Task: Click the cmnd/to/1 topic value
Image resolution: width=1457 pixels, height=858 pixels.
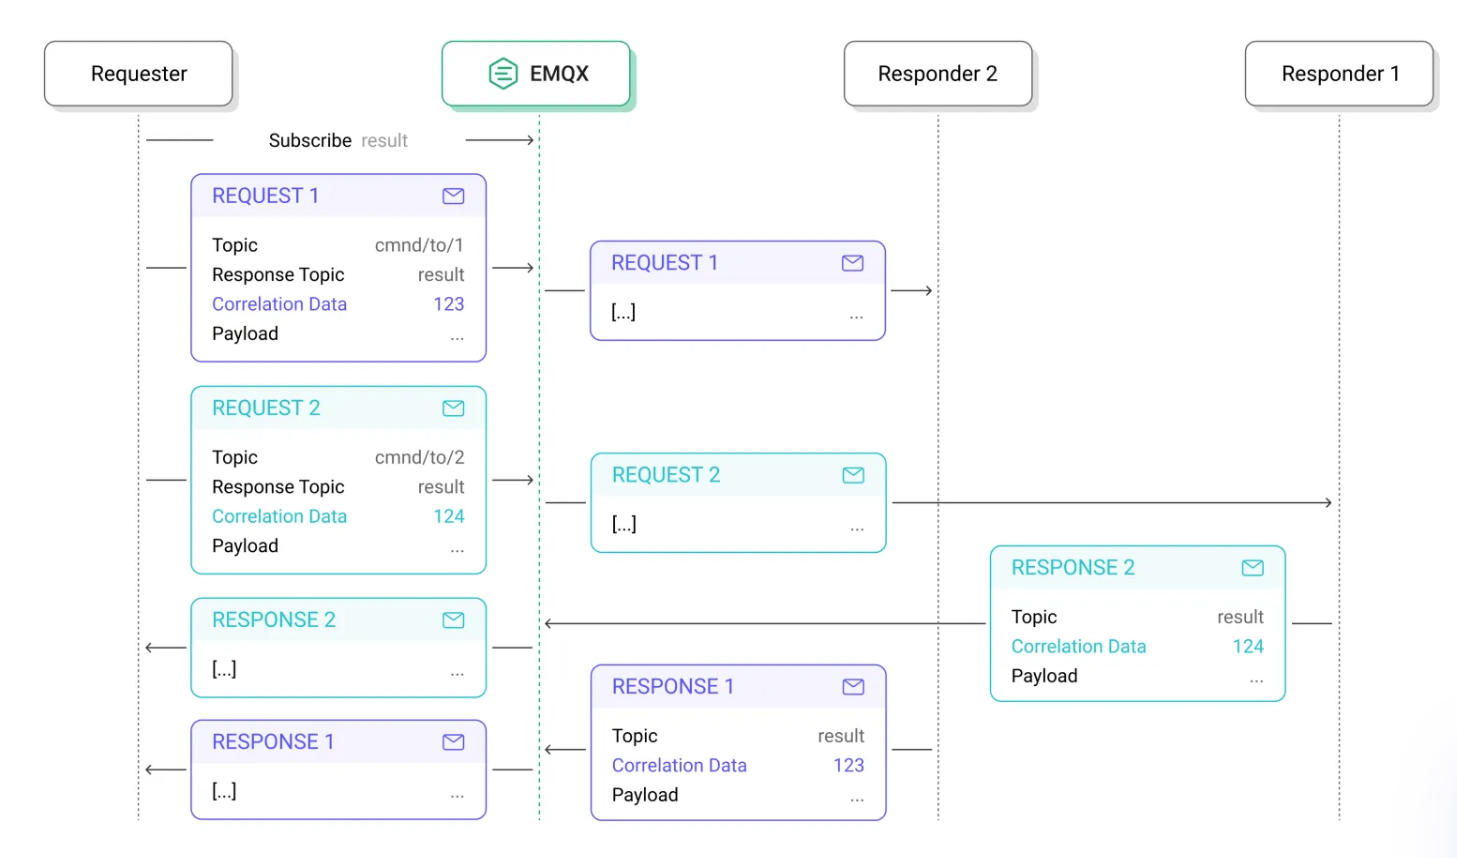Action: tap(419, 245)
